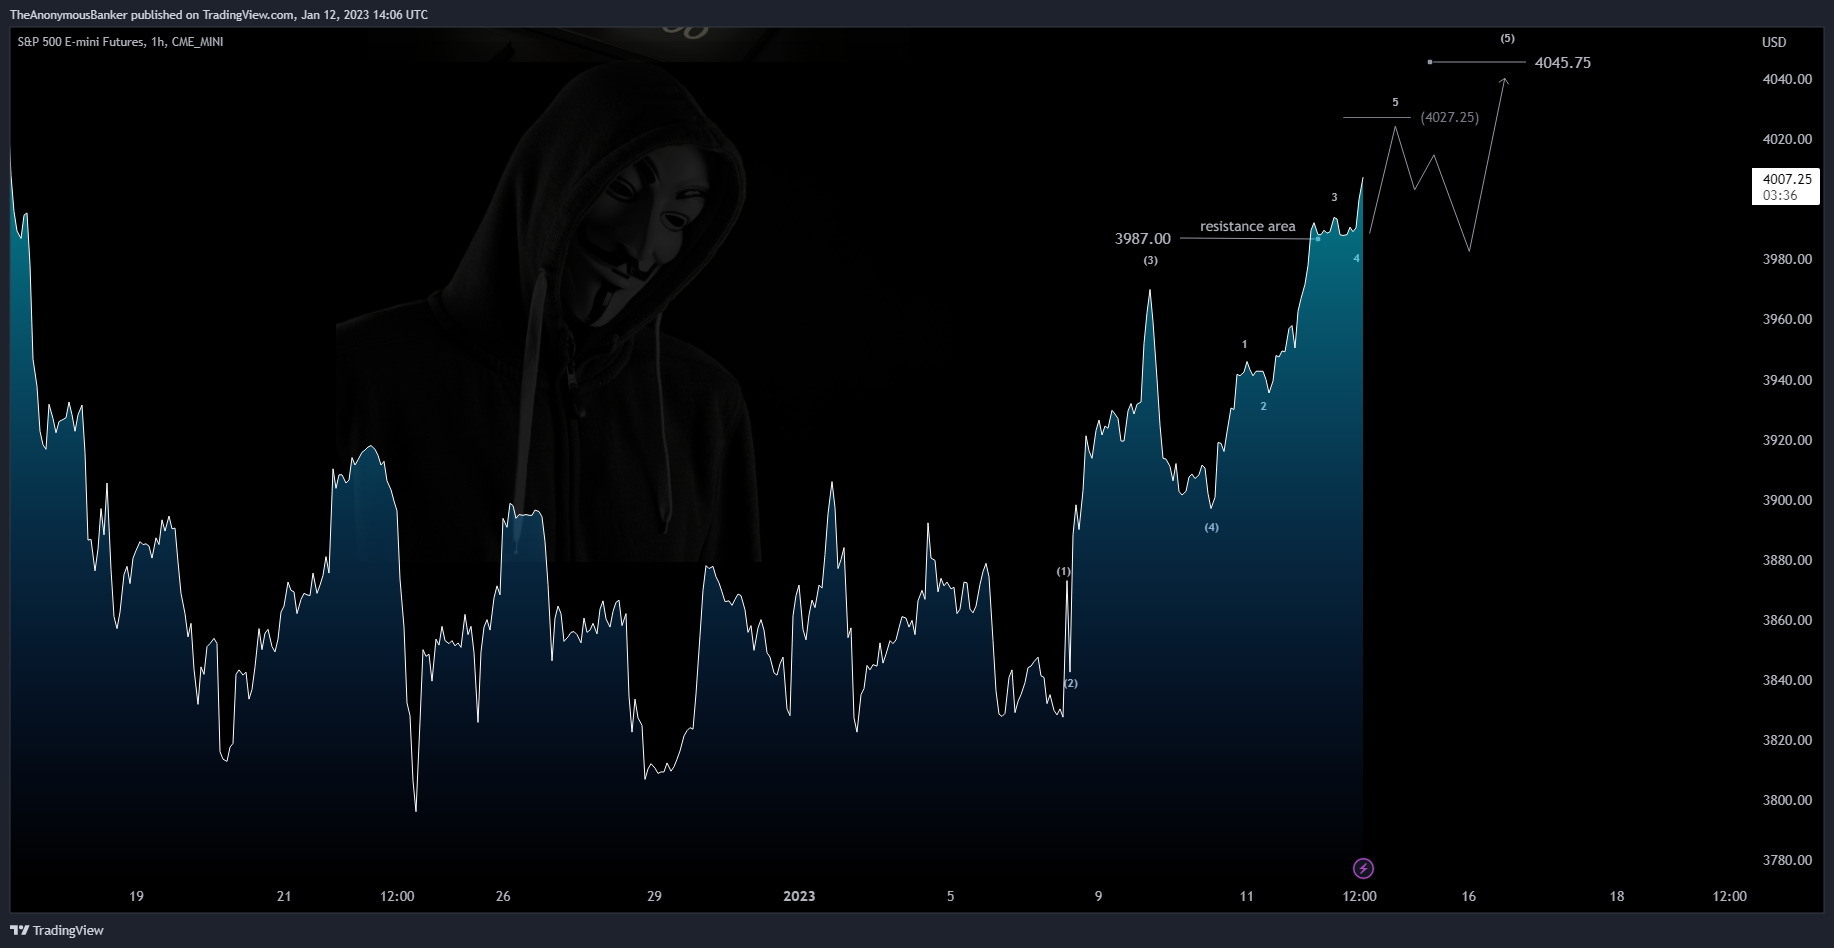Click the current price label 4007.25
The width and height of the screenshot is (1834, 948).
[1786, 187]
